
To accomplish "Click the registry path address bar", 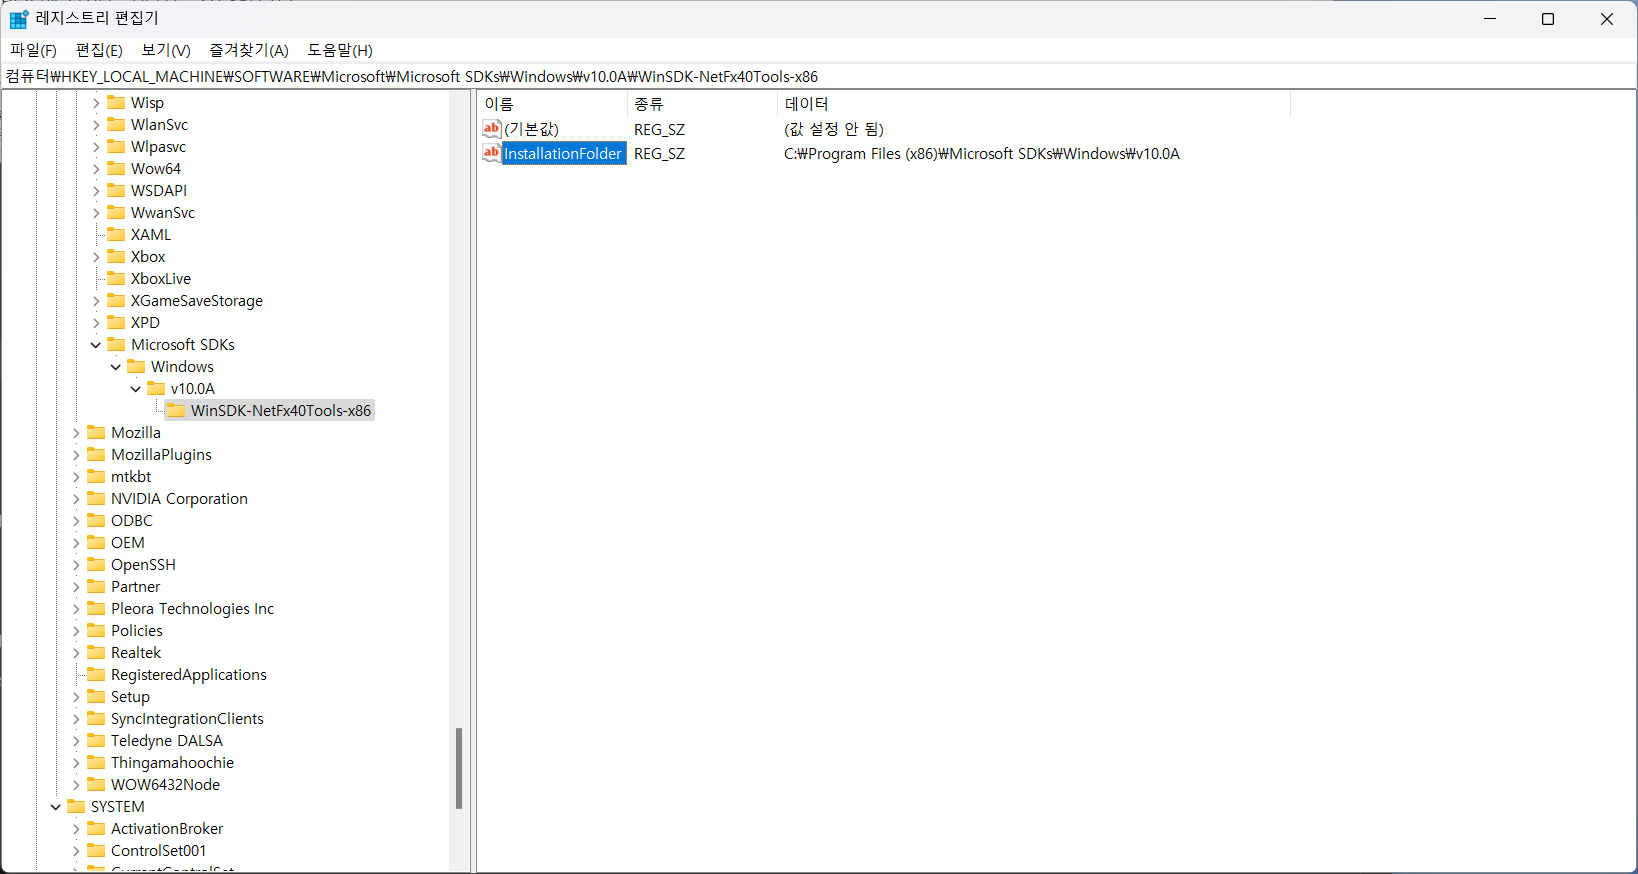I will coord(819,76).
